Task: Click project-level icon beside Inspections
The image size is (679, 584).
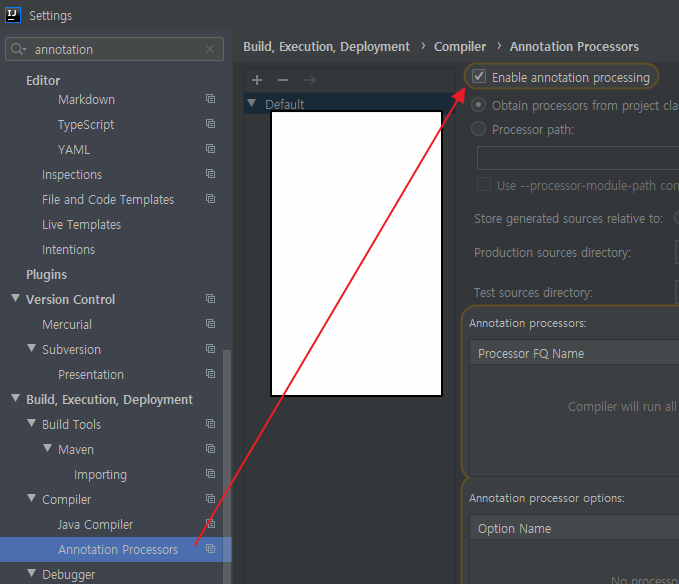Action: point(210,174)
